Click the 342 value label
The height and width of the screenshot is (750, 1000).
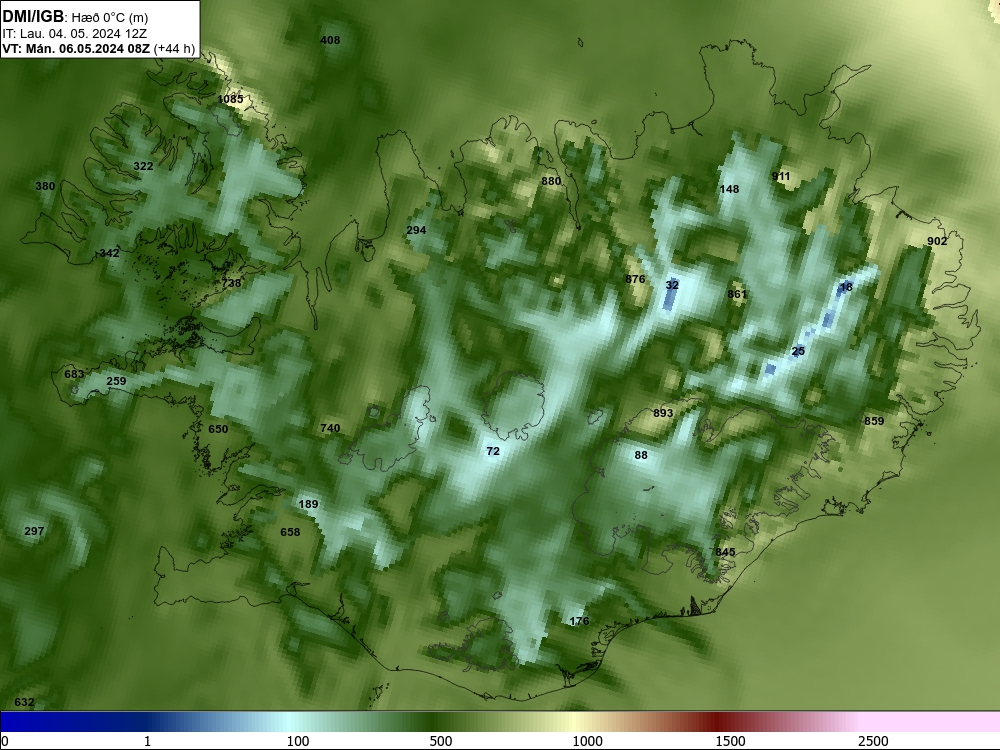click(x=109, y=253)
